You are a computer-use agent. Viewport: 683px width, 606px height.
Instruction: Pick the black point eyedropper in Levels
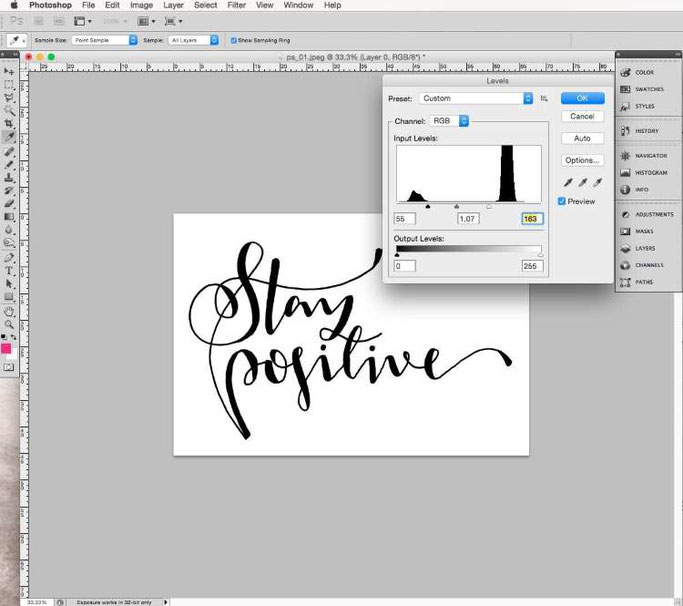(568, 182)
